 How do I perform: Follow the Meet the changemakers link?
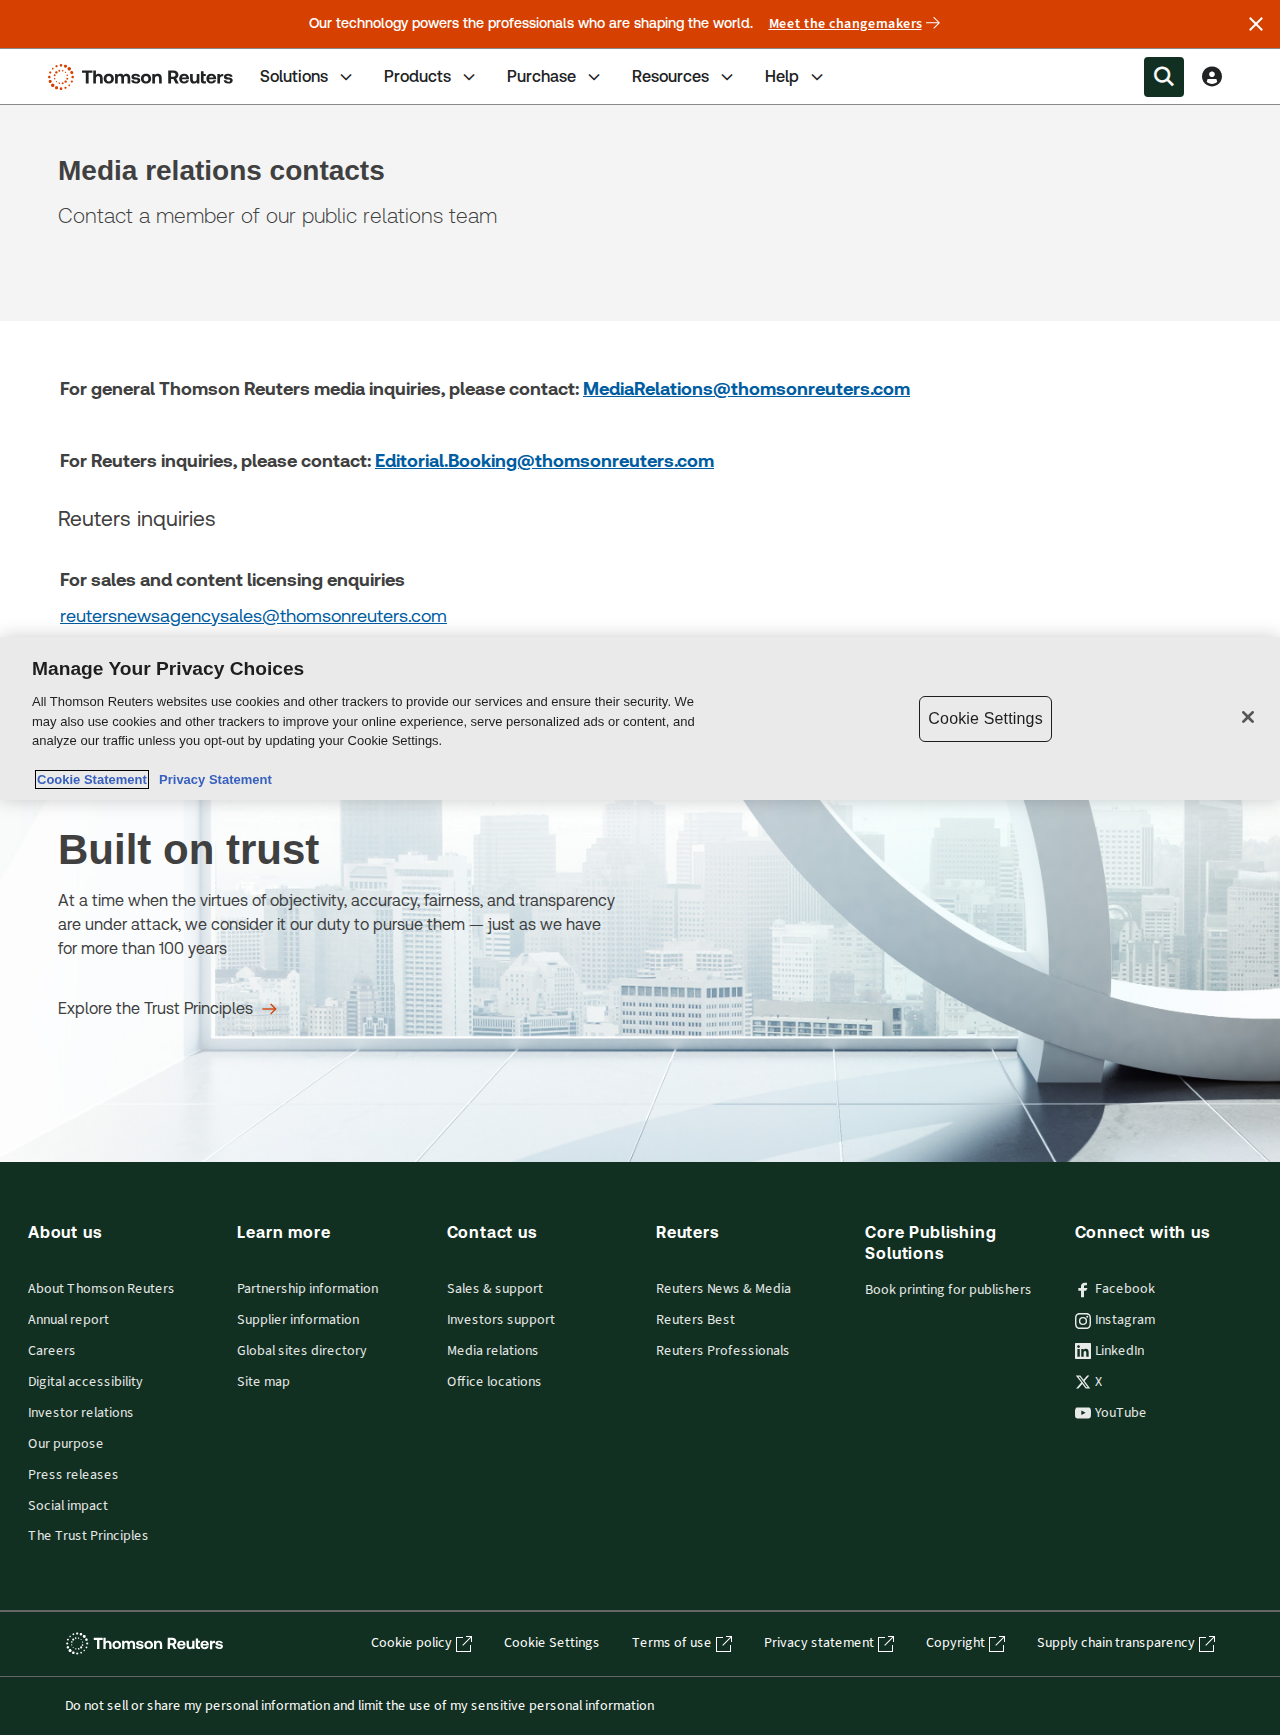845,24
